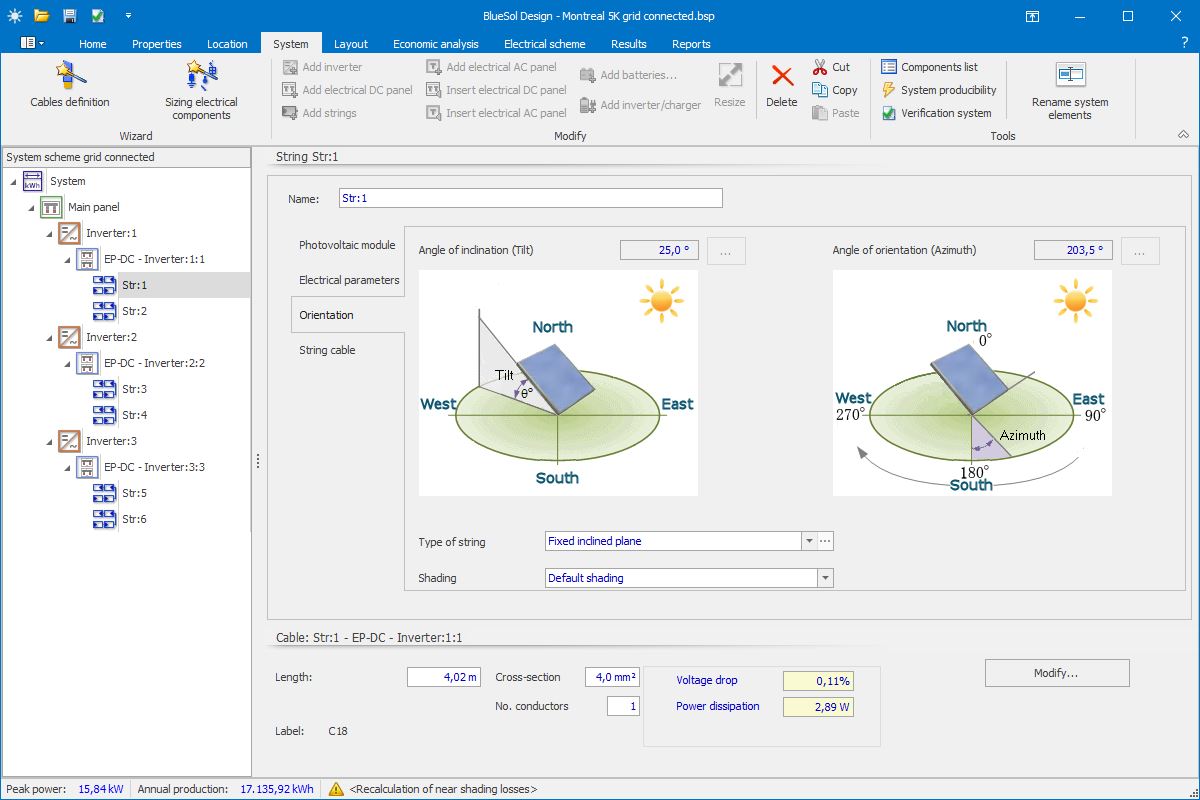This screenshot has height=800, width=1200.
Task: Go to the Location ribbon tab
Action: (x=227, y=43)
